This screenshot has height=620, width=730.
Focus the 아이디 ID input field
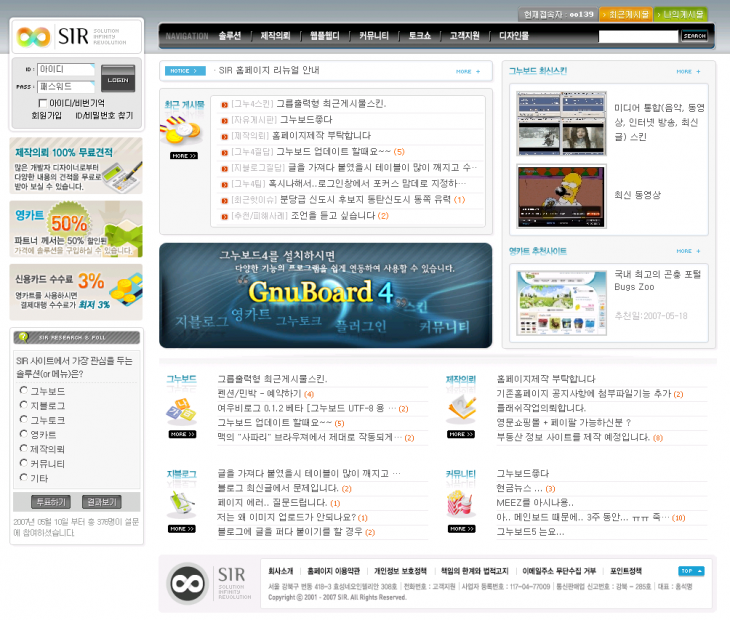pos(65,69)
